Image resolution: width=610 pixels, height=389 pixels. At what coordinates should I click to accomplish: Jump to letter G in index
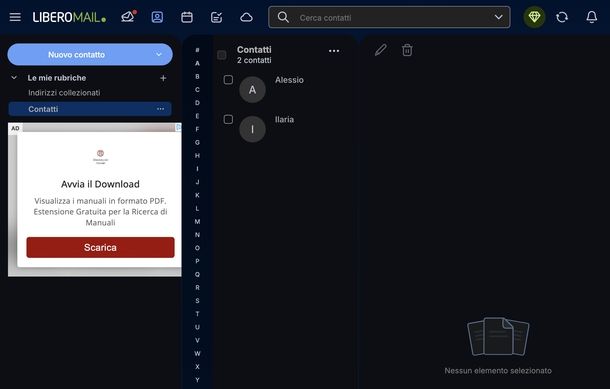click(197, 142)
